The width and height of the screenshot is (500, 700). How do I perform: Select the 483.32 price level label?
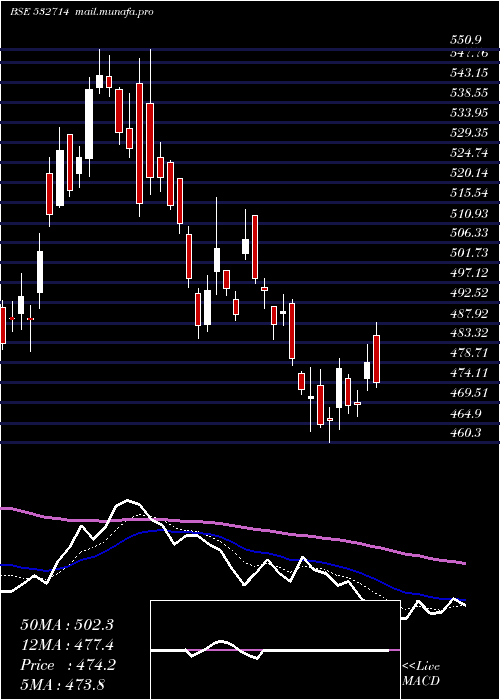click(x=468, y=333)
